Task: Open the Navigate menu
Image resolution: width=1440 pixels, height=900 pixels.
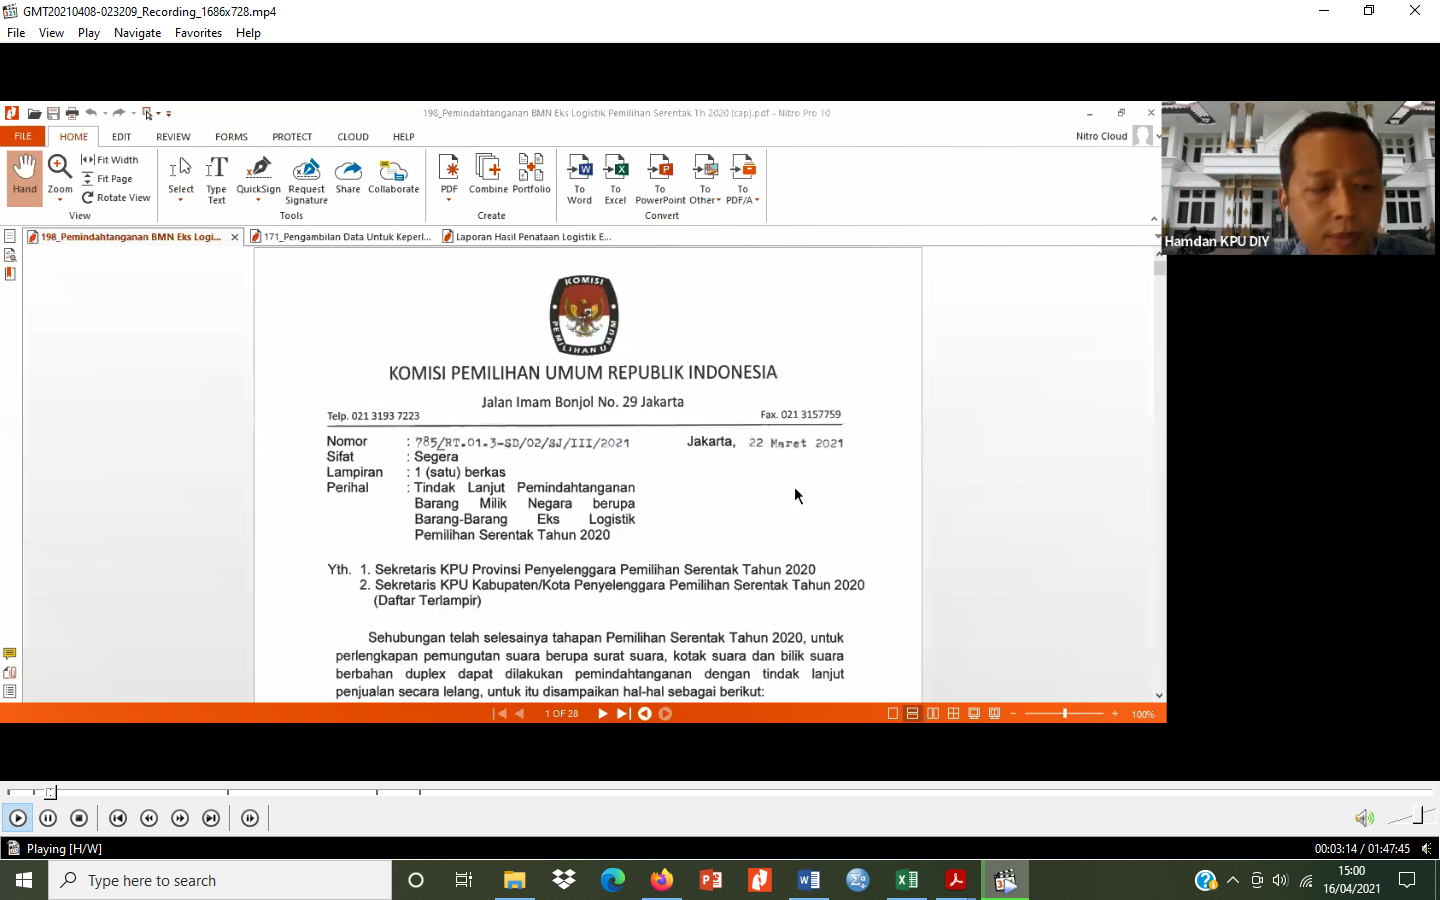Action: click(x=137, y=33)
